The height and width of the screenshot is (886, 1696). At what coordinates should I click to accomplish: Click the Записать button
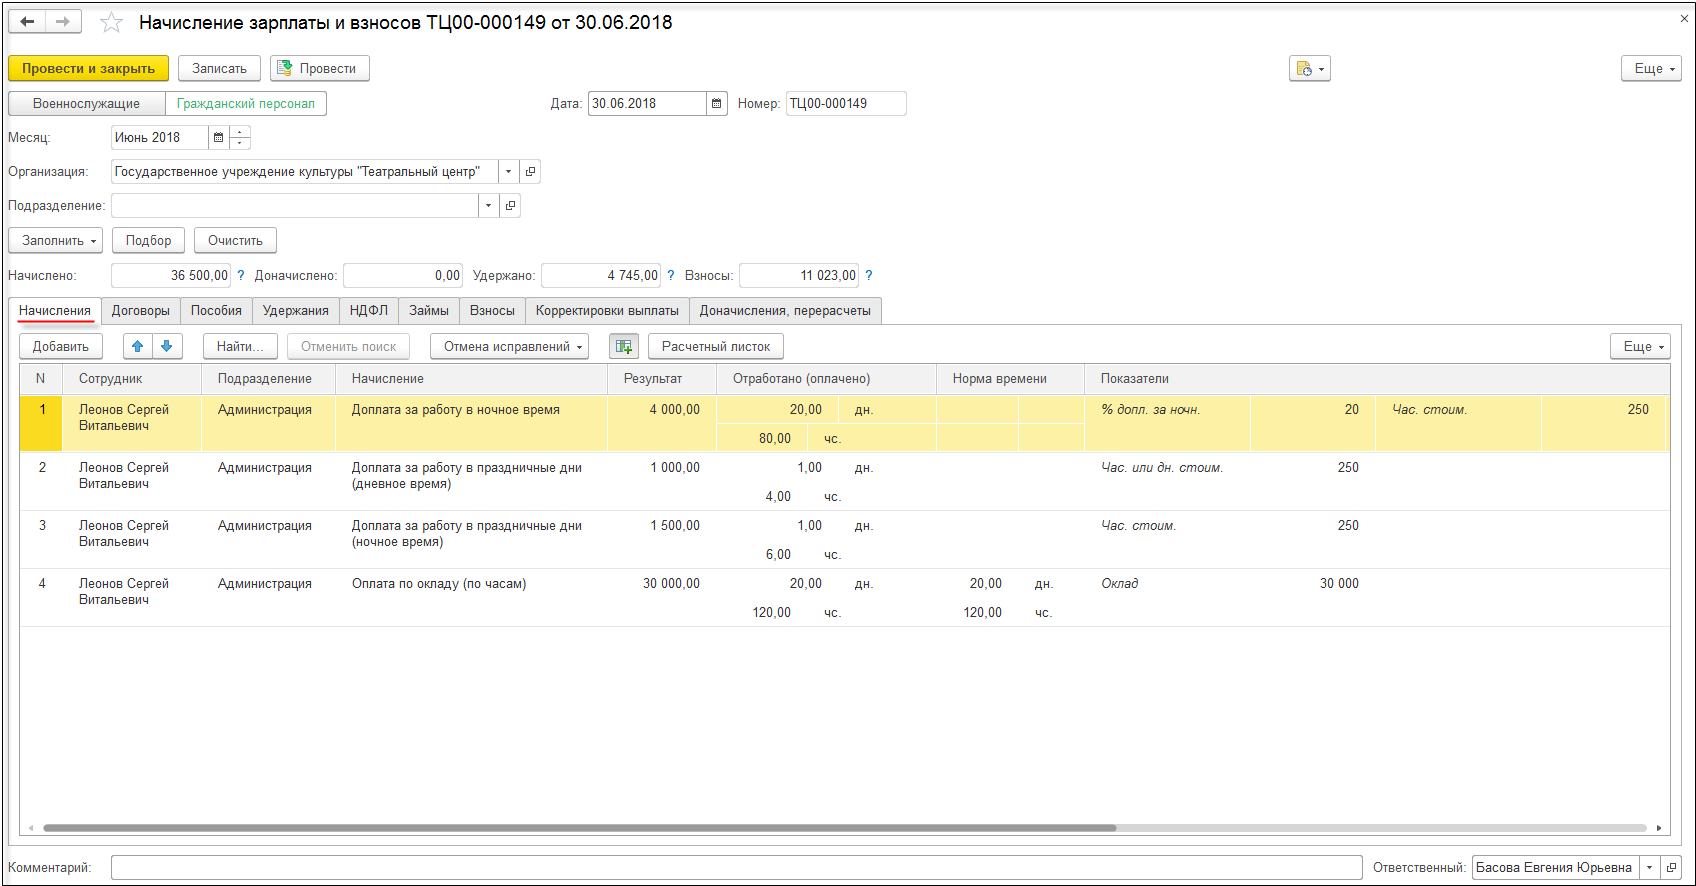click(x=219, y=69)
